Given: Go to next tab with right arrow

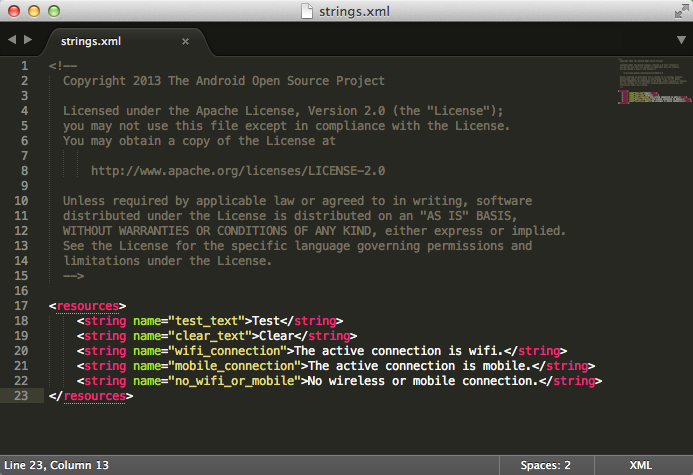Looking at the screenshot, I should [28, 40].
